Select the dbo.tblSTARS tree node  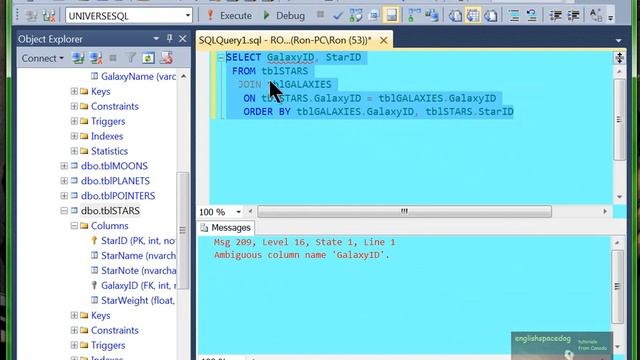coord(110,211)
